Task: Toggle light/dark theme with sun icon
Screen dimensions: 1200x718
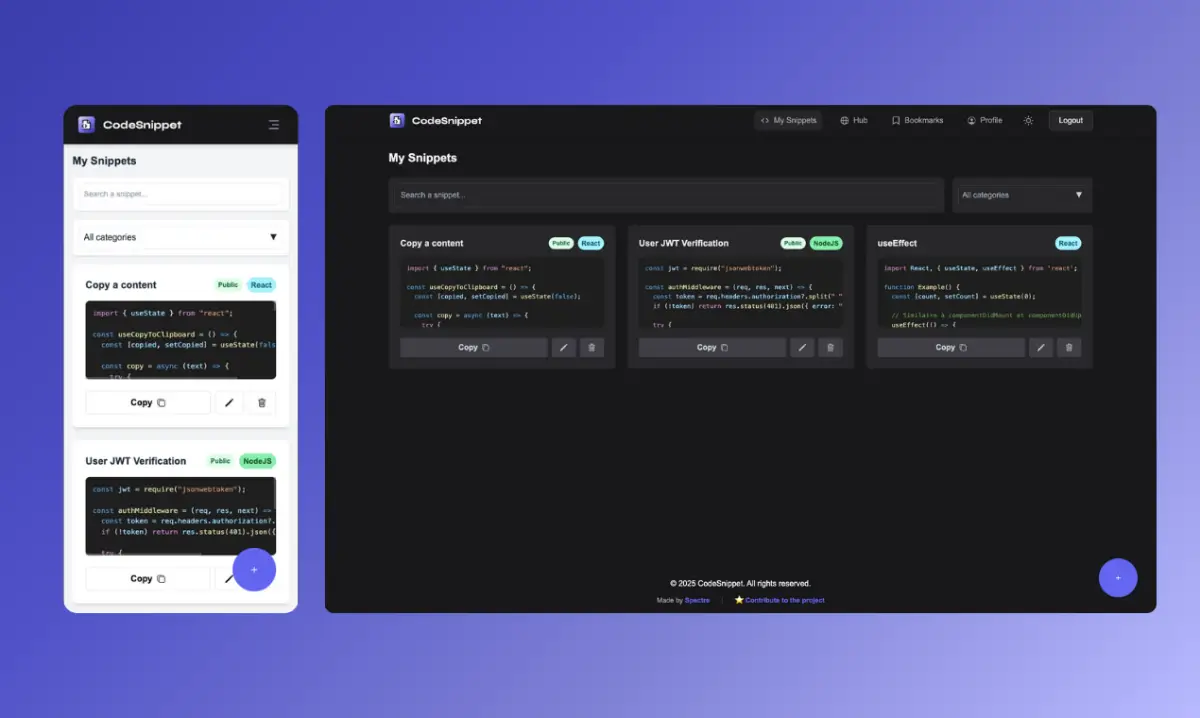Action: click(x=1028, y=121)
